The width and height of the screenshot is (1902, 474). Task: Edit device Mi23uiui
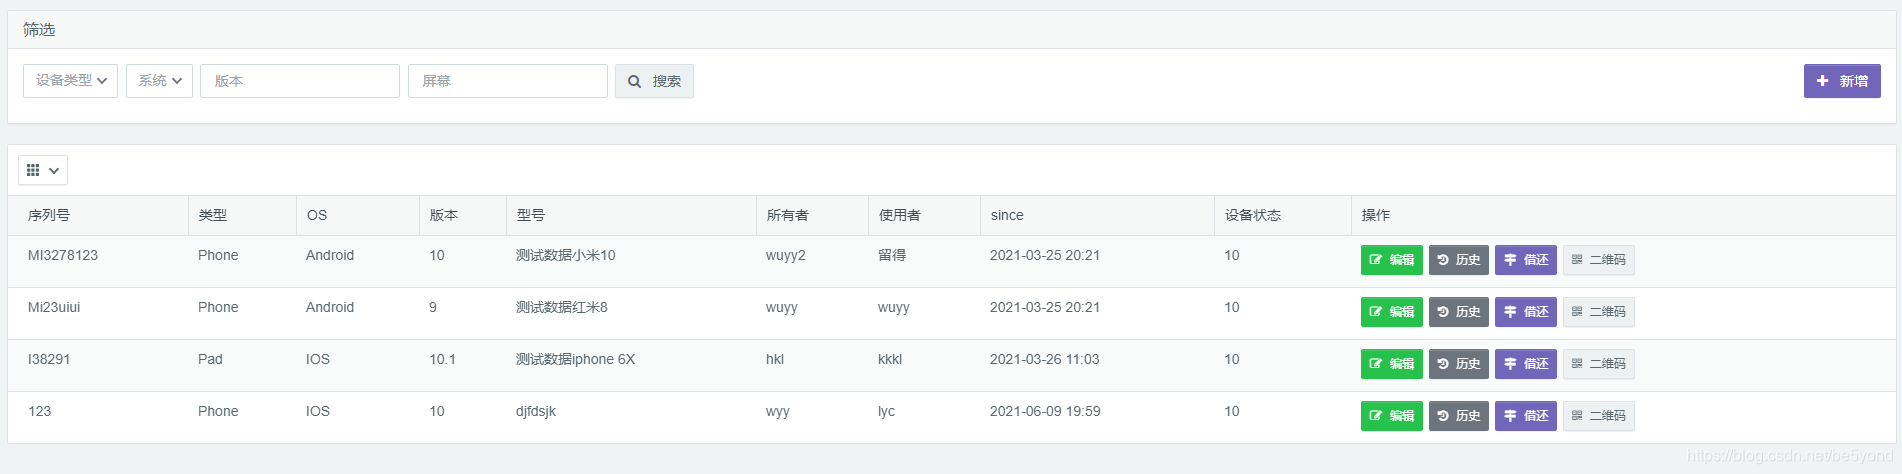point(1391,312)
